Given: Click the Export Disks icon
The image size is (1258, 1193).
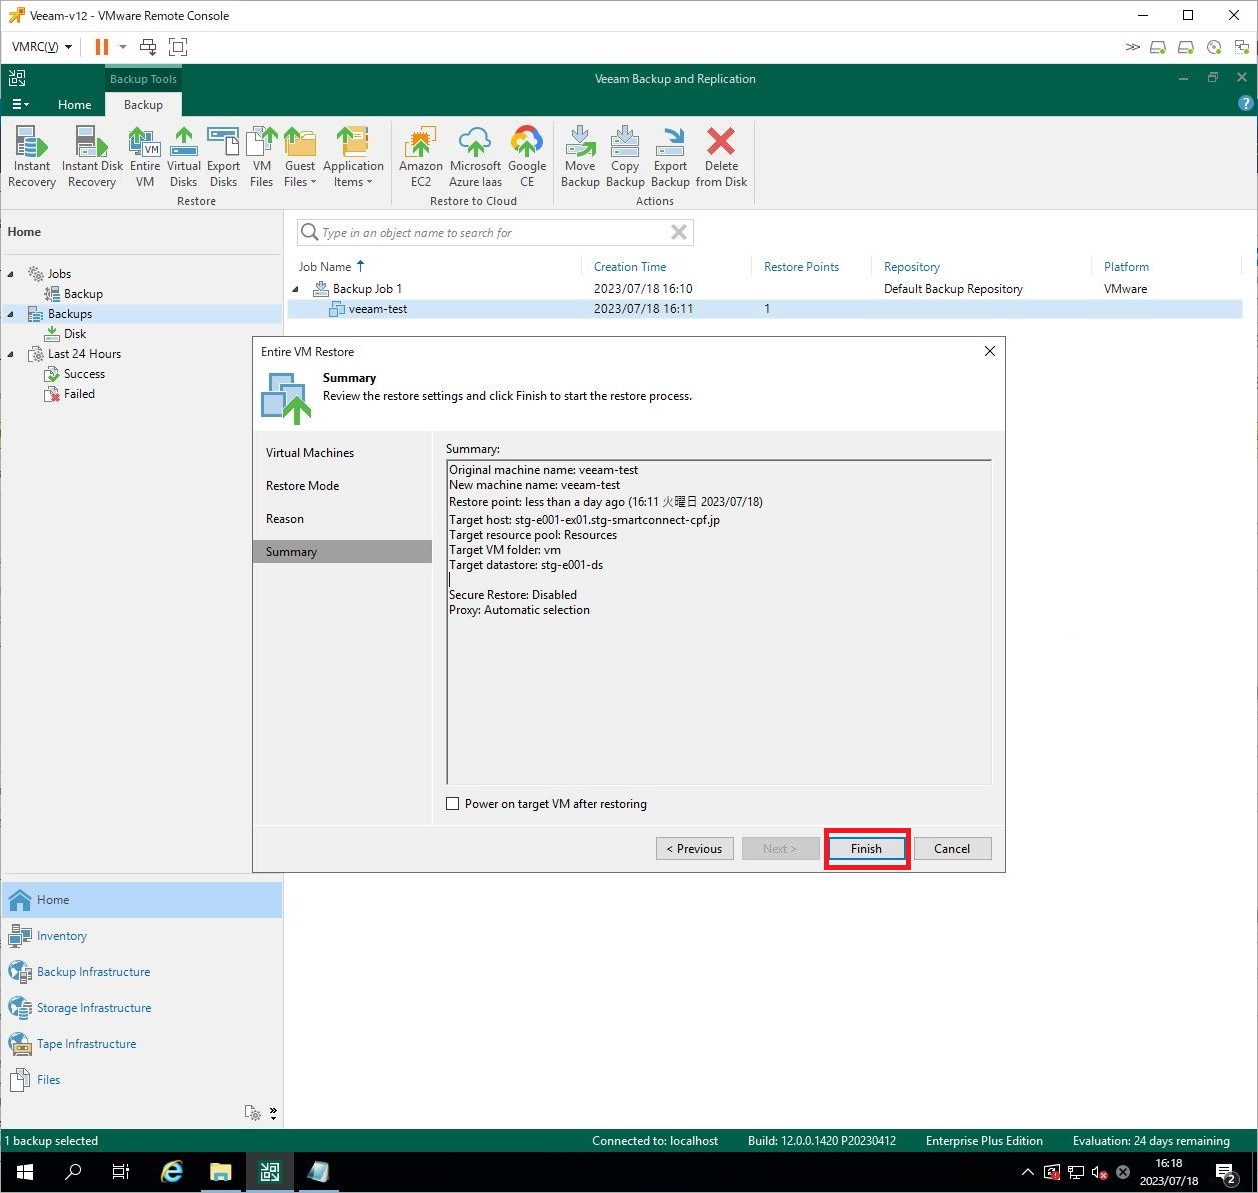Looking at the screenshot, I should click(x=223, y=157).
